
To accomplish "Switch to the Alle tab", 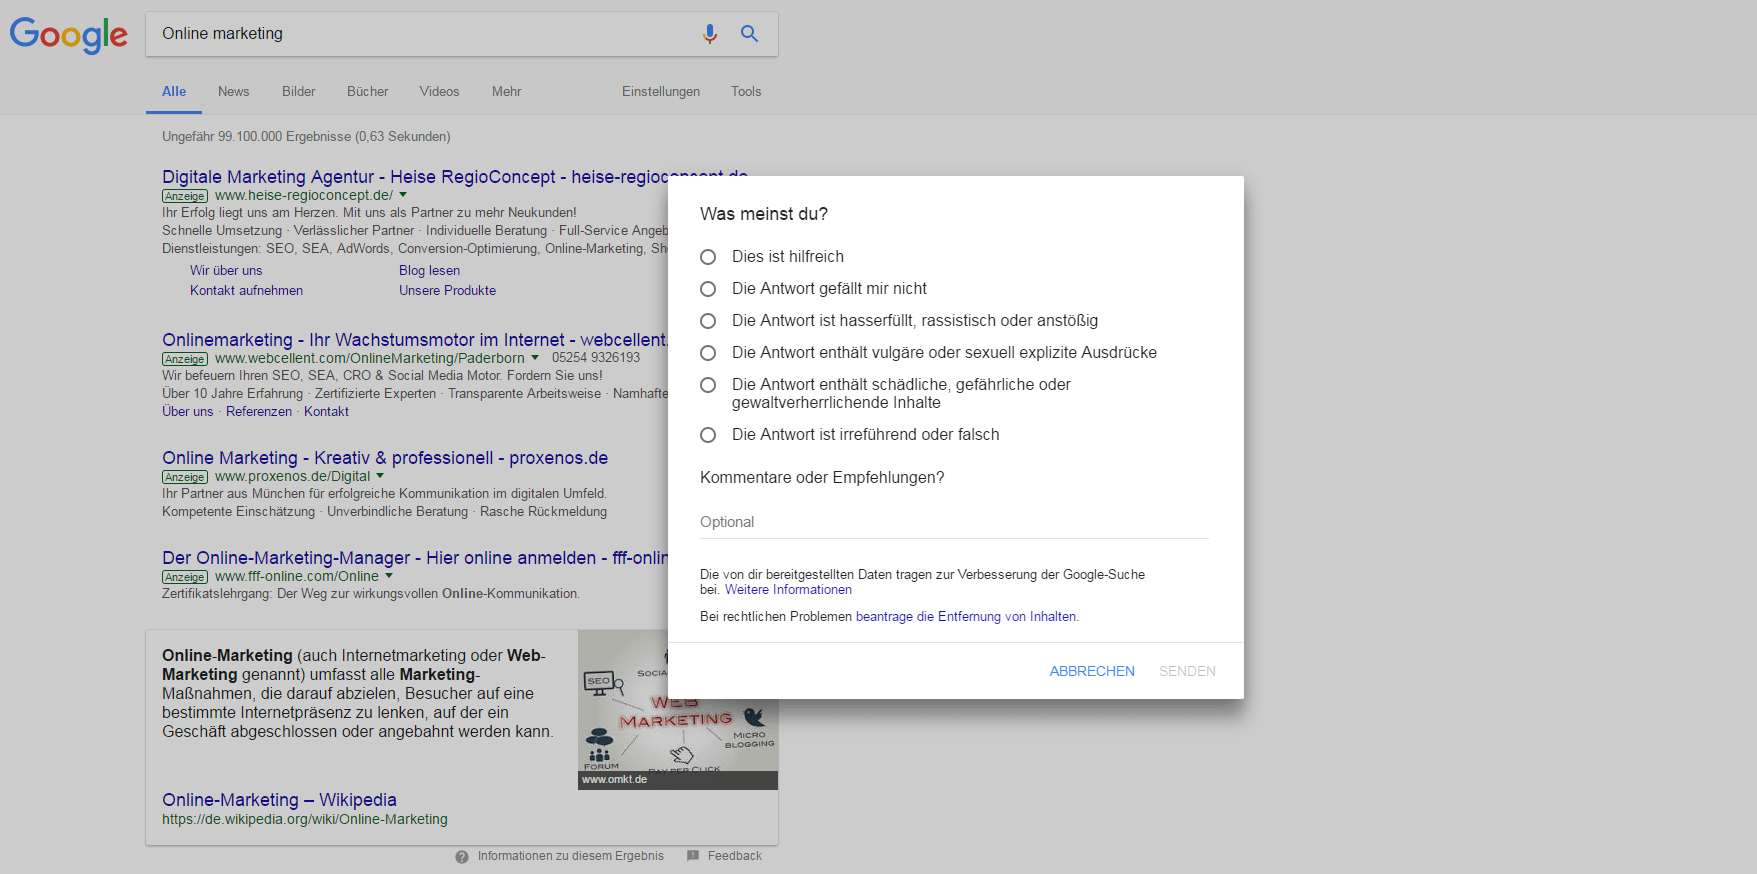I will click(x=174, y=91).
